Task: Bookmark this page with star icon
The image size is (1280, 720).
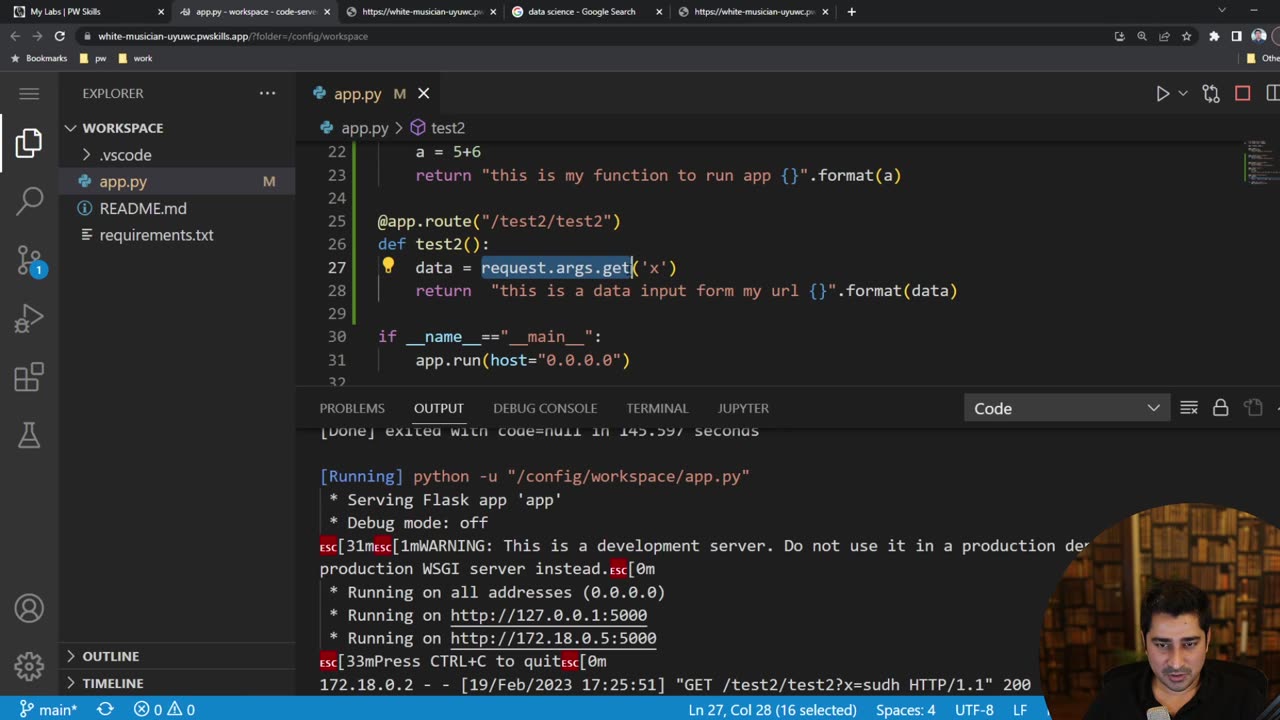Action: 1186,36
